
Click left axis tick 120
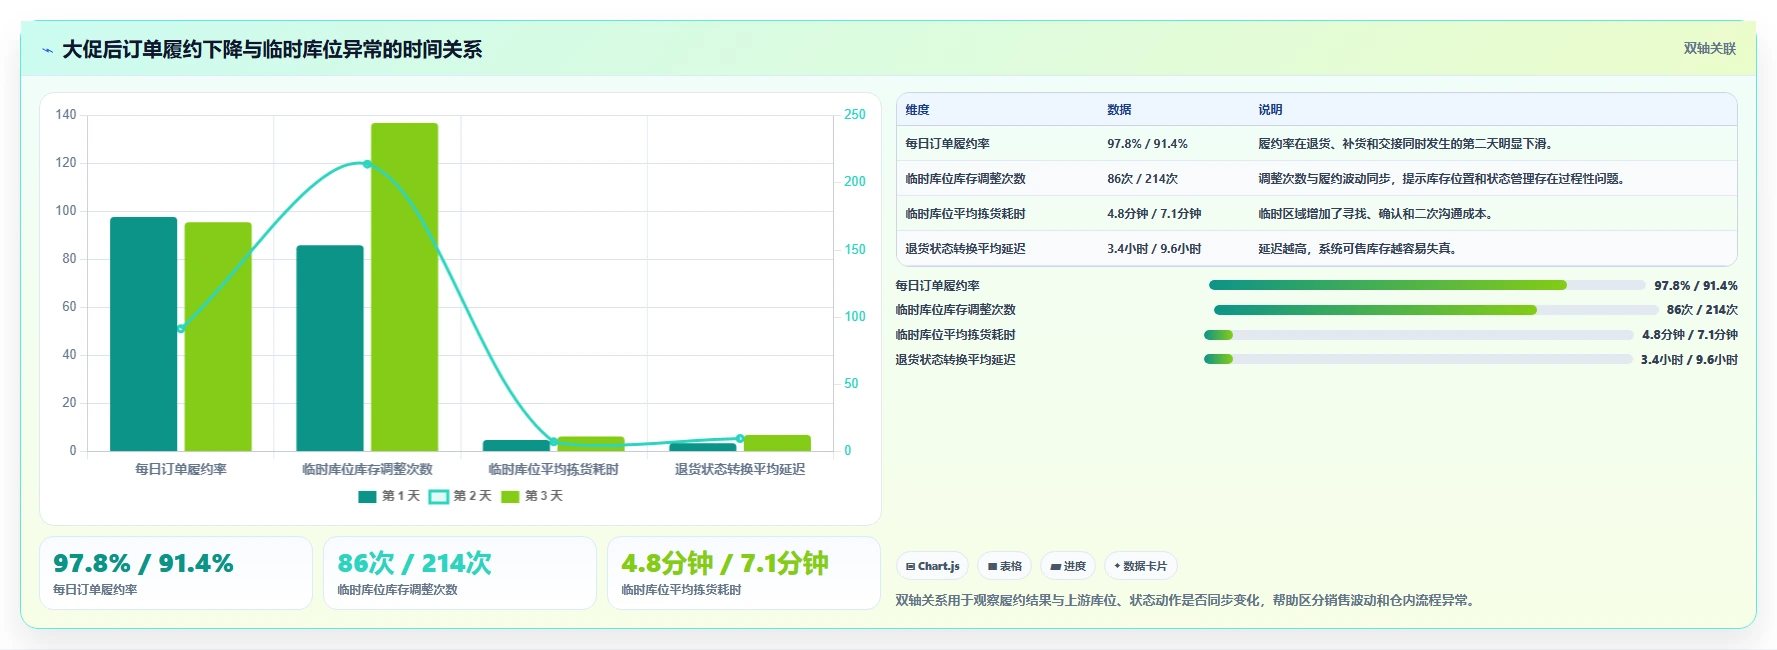pos(66,163)
